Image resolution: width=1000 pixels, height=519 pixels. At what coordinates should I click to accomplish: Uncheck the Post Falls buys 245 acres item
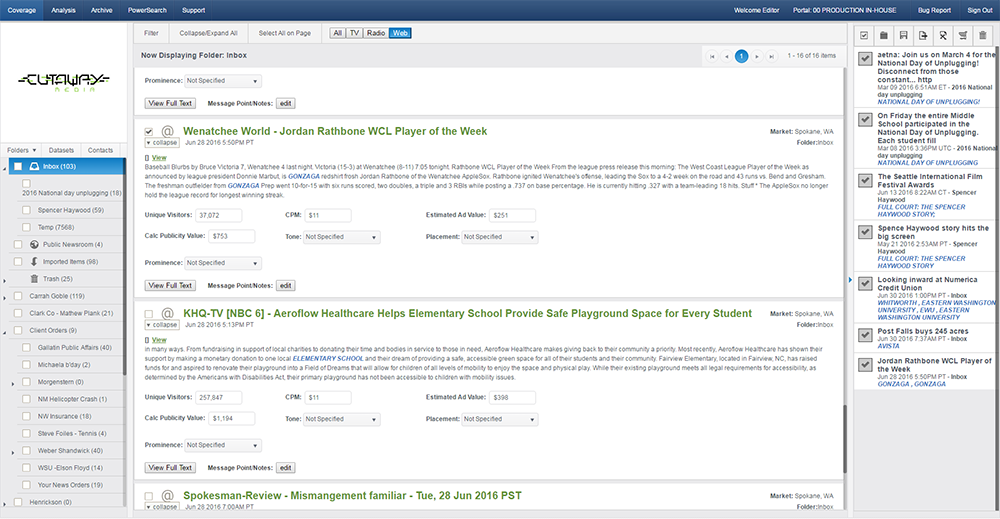865,335
